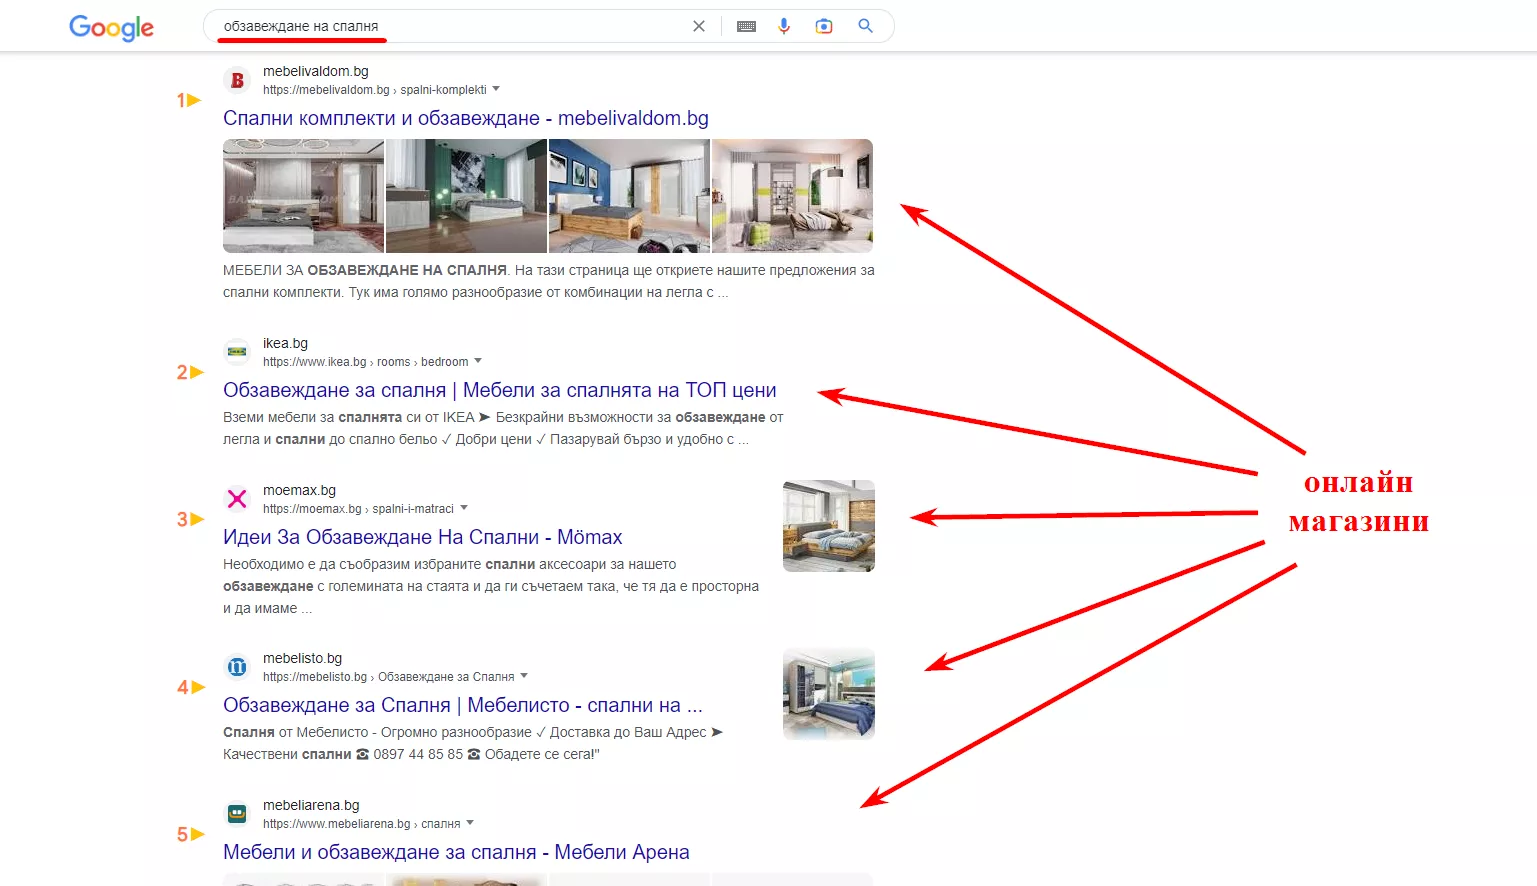1537x886 pixels.
Task: Expand the dropdown arrow beside ikea.bg bedroom URL
Action: [478, 361]
